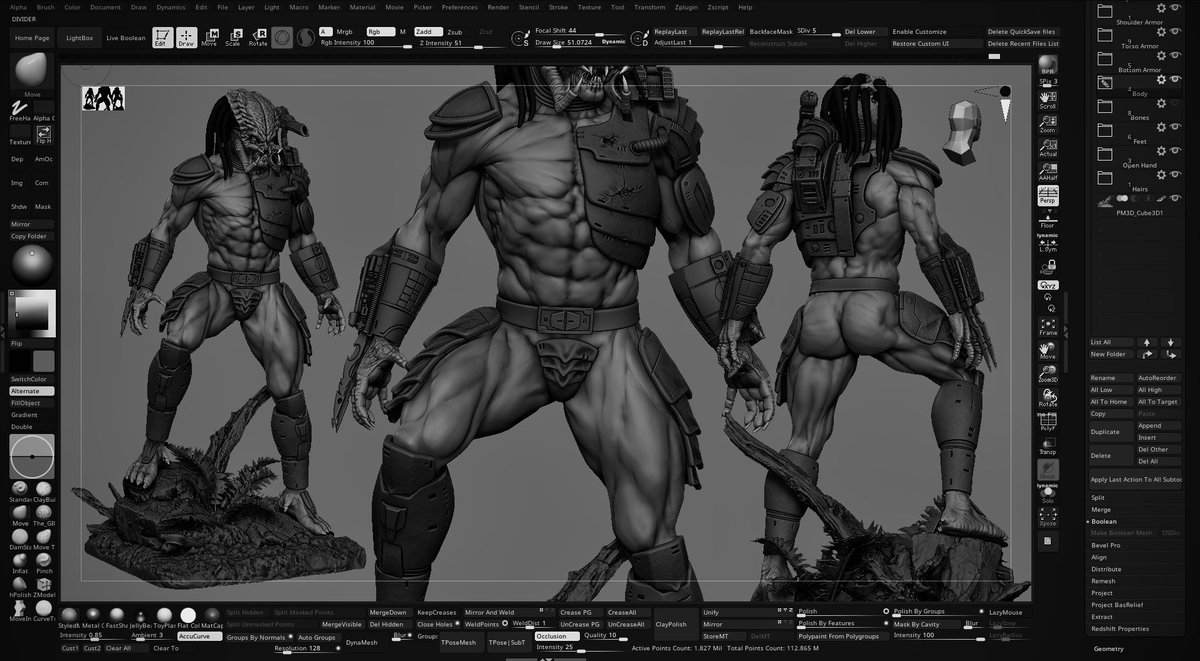This screenshot has height=661, width=1200.
Task: Click the Zoom canvas icon
Action: click(1048, 122)
